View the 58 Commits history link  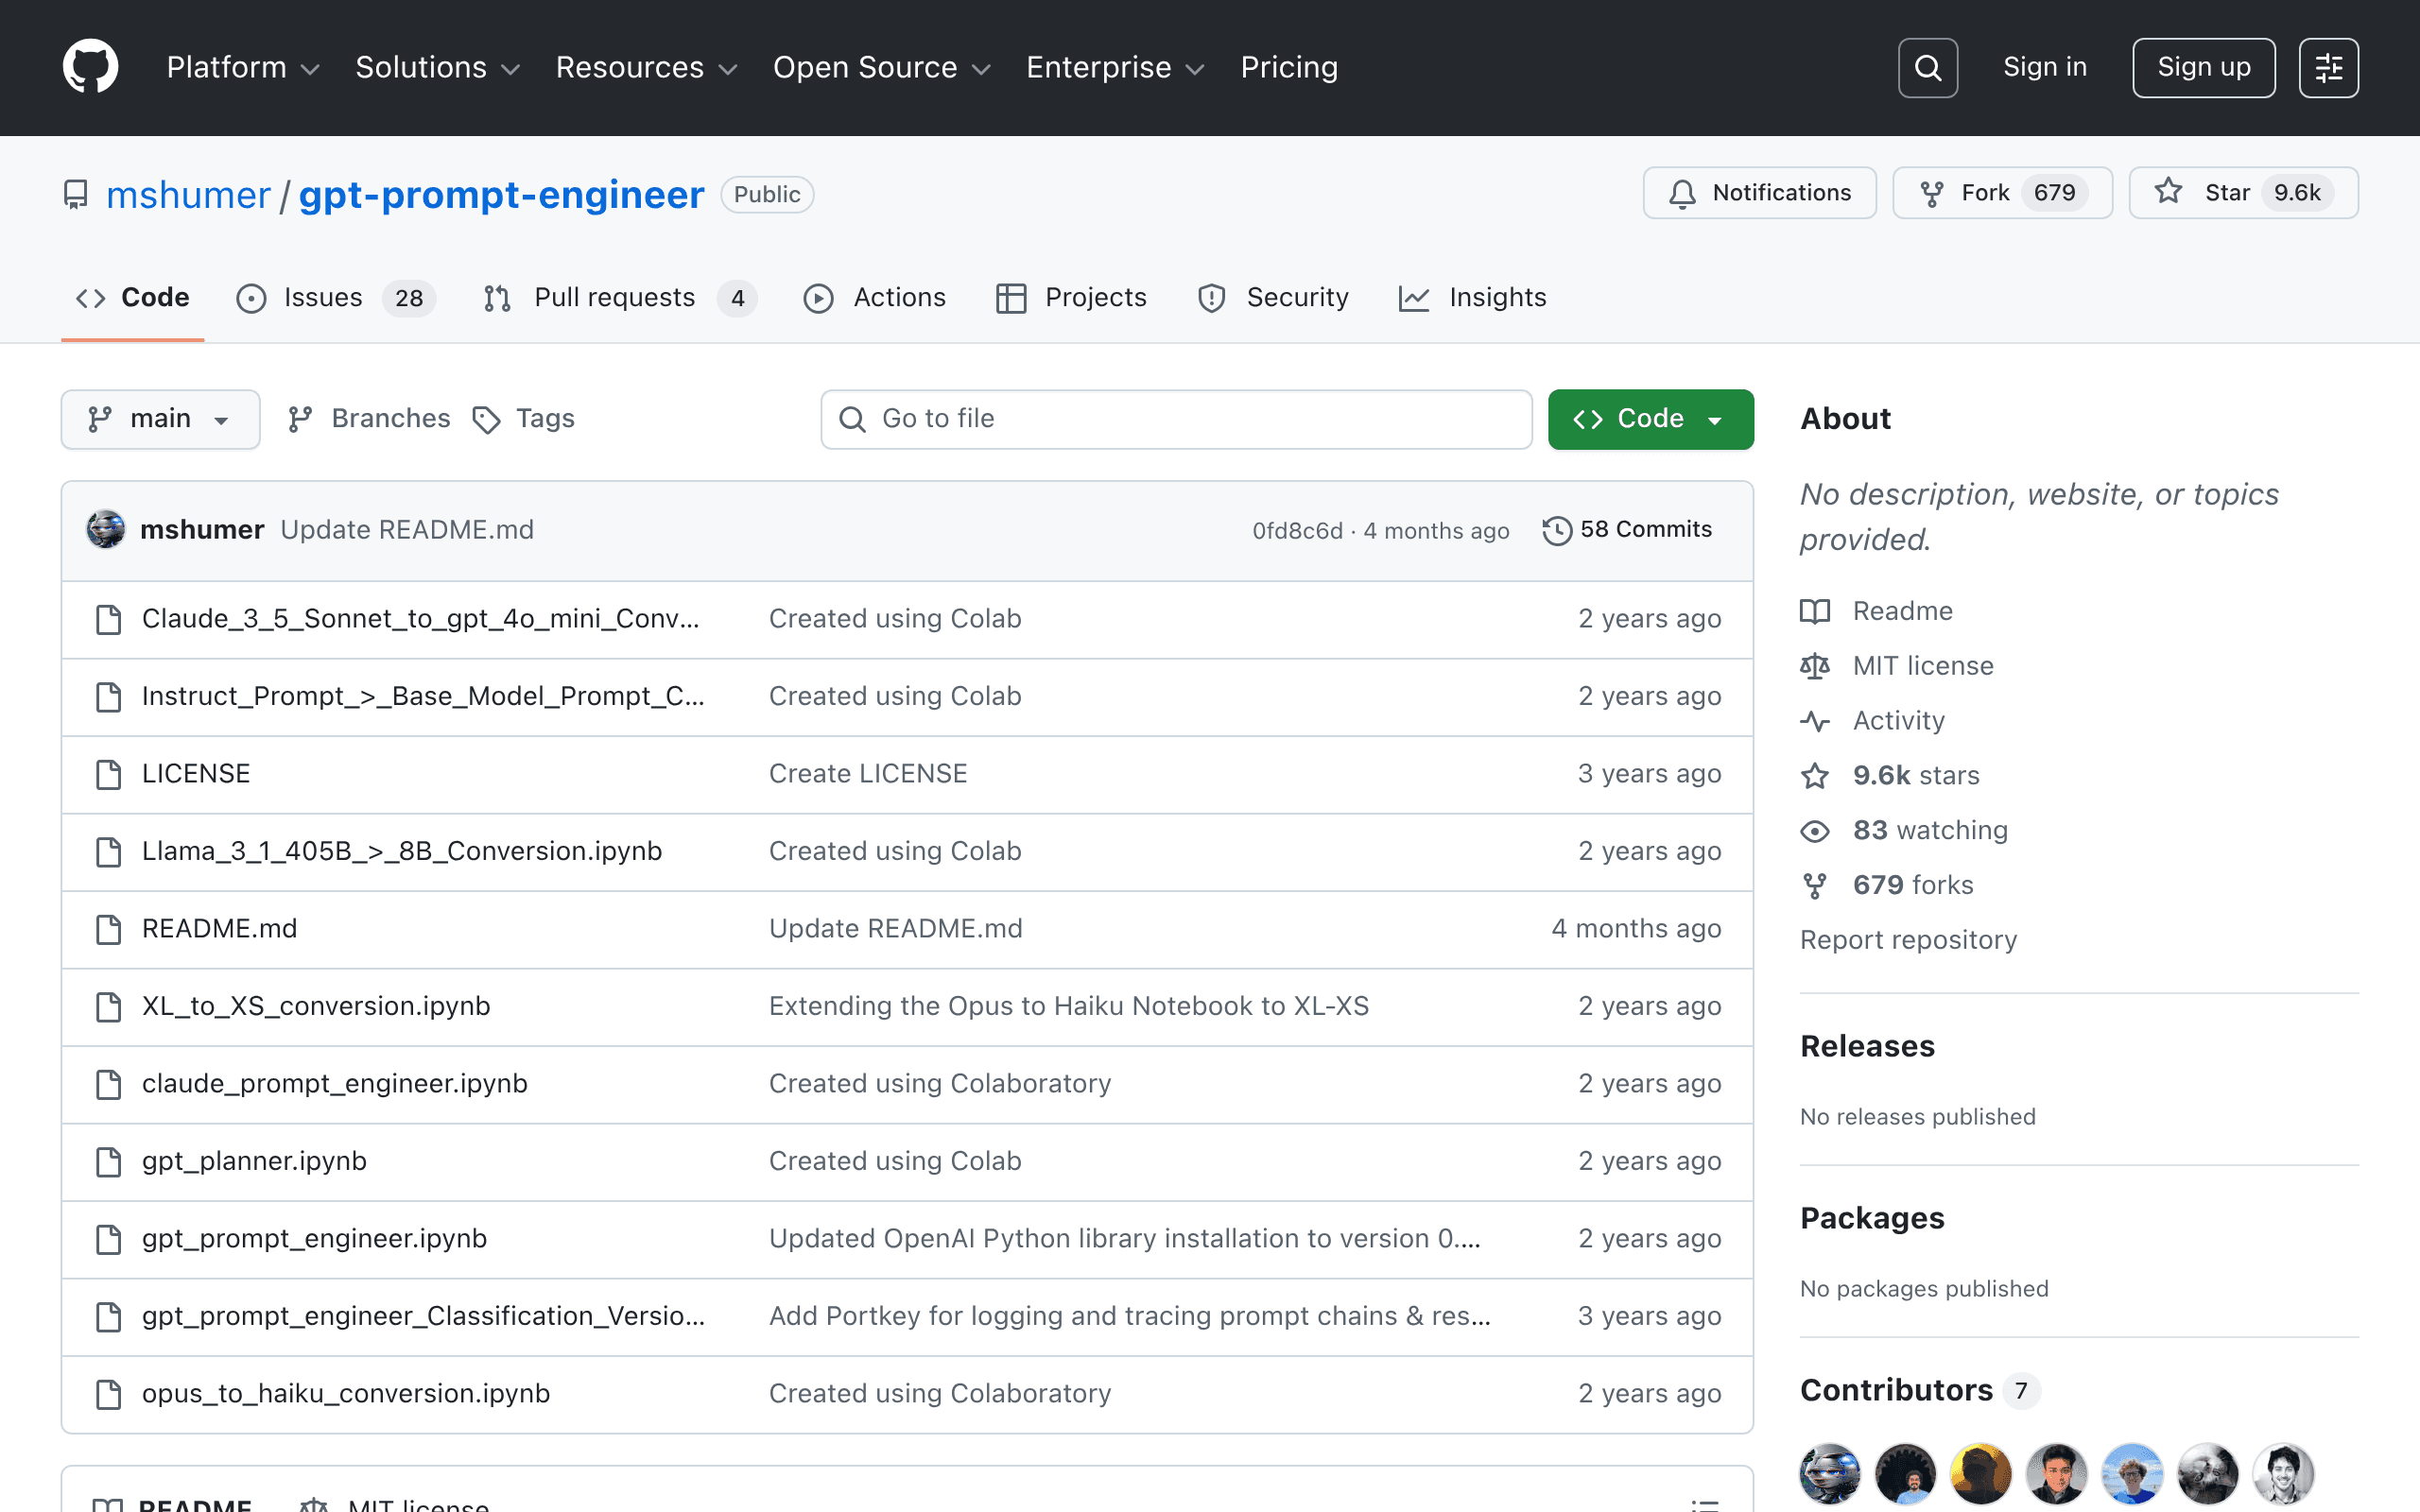tap(1627, 530)
